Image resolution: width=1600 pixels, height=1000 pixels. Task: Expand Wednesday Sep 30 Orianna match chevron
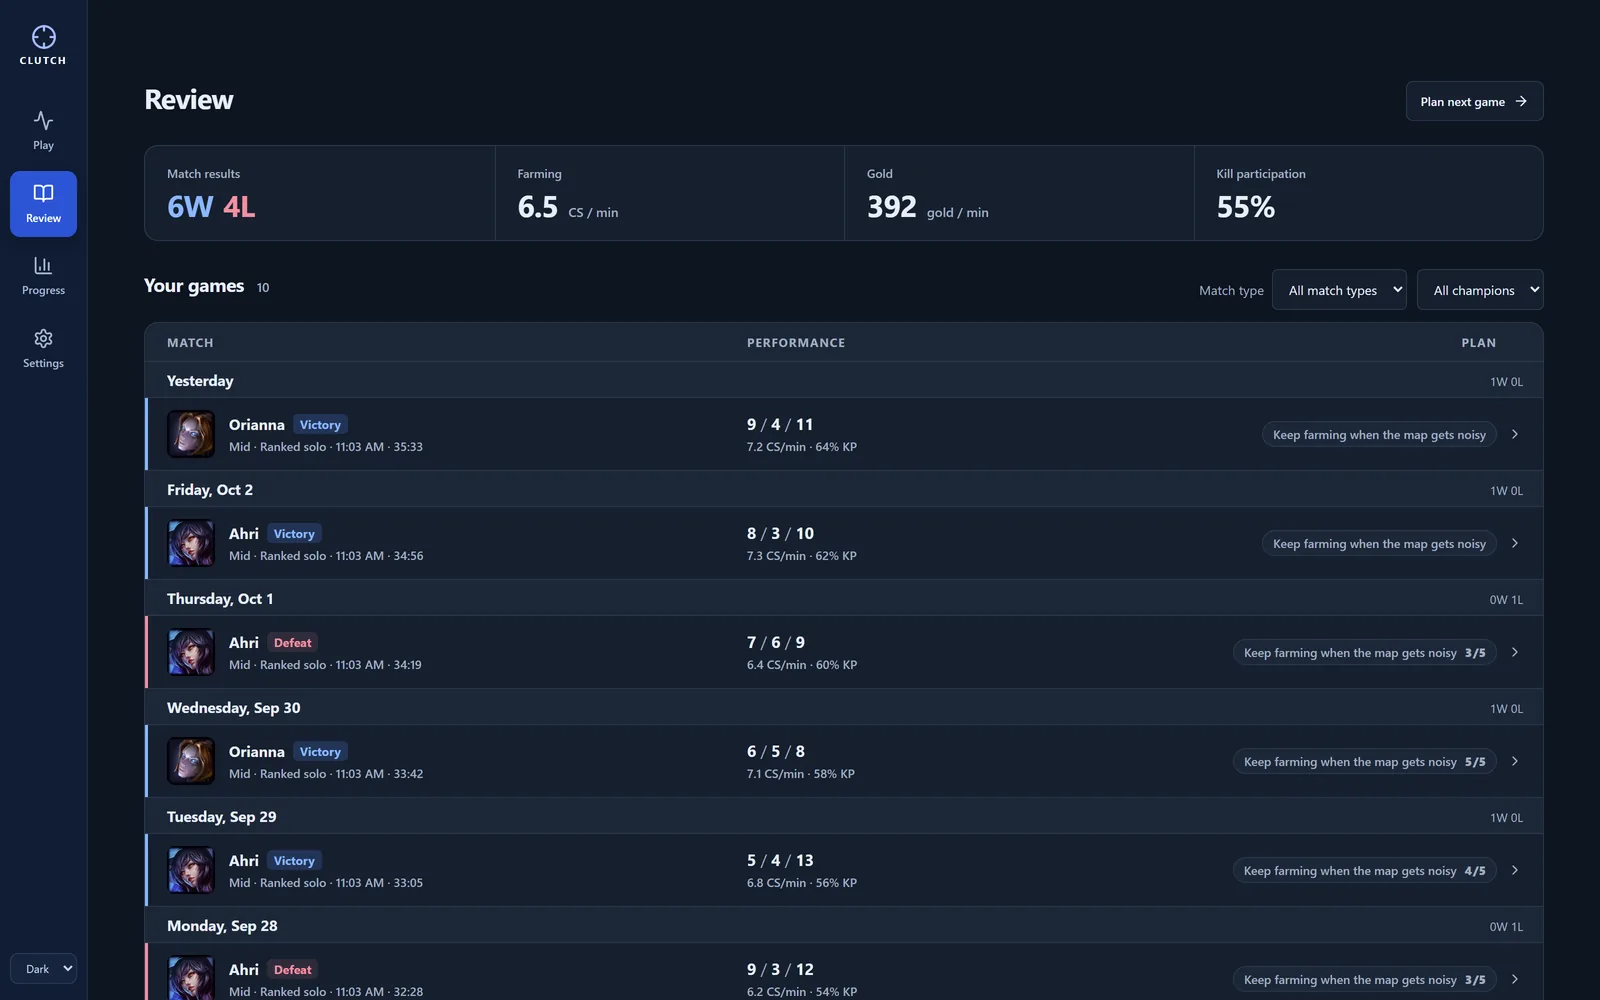1515,761
